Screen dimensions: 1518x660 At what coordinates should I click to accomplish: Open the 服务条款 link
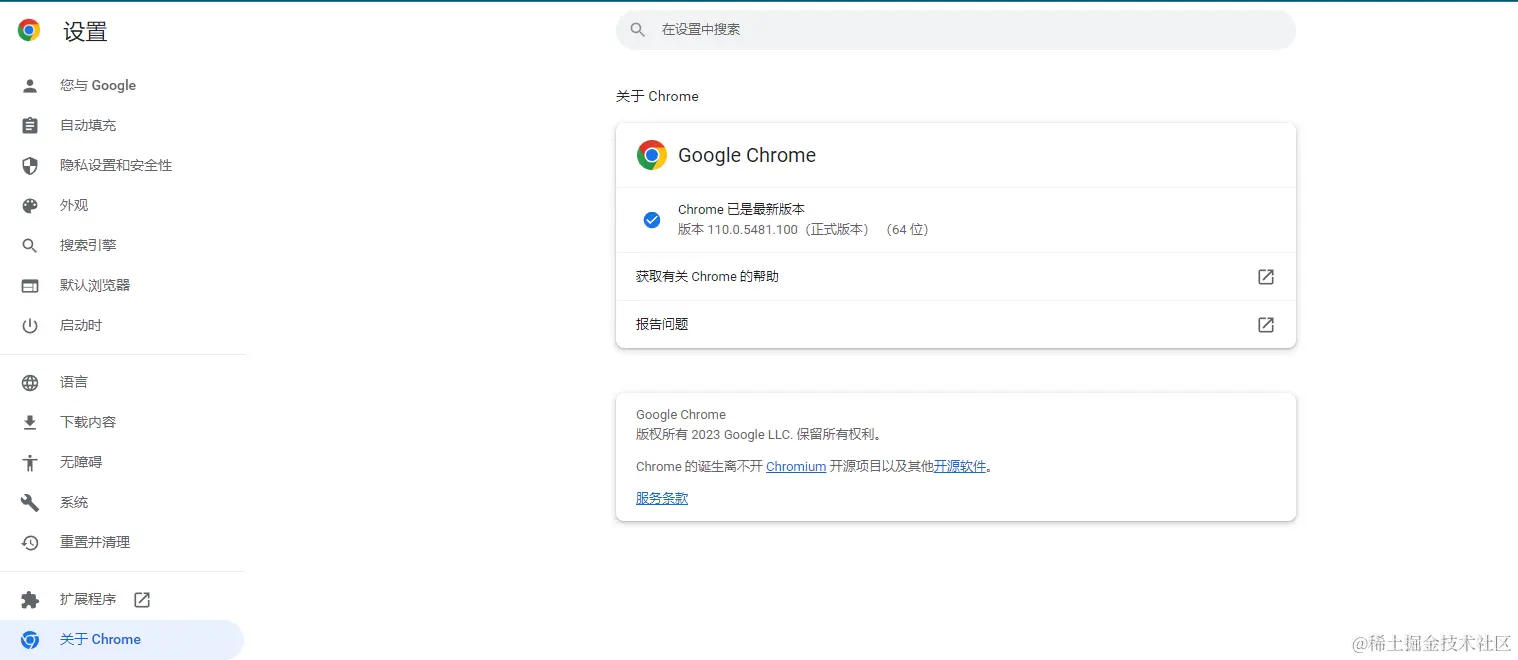click(662, 498)
